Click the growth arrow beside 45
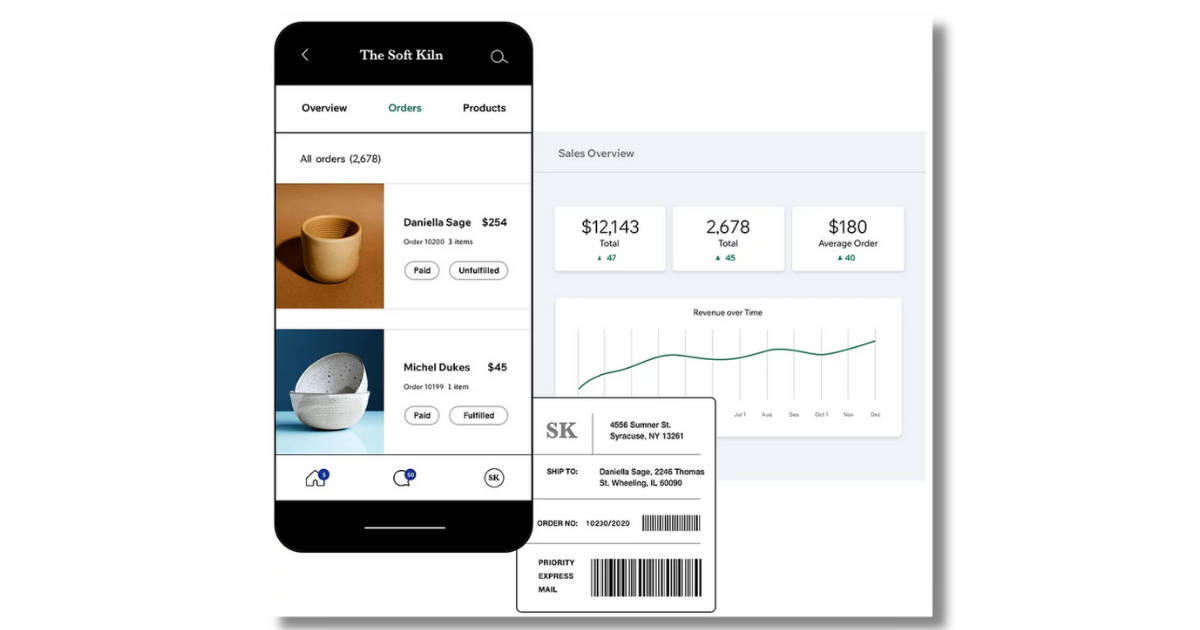 pyautogui.click(x=716, y=258)
